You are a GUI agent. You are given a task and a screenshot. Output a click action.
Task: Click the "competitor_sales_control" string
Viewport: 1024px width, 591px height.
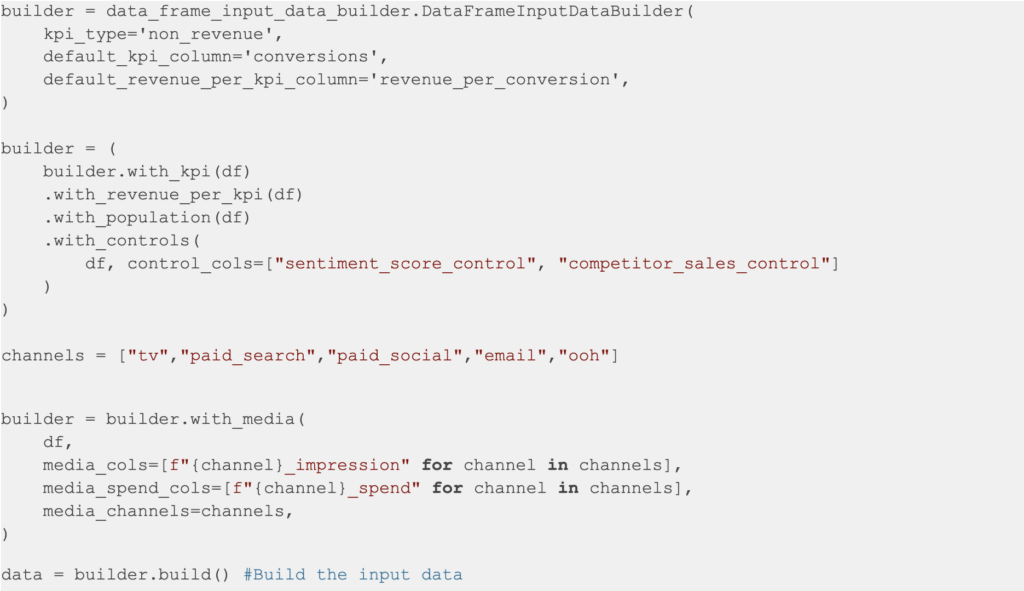(695, 263)
